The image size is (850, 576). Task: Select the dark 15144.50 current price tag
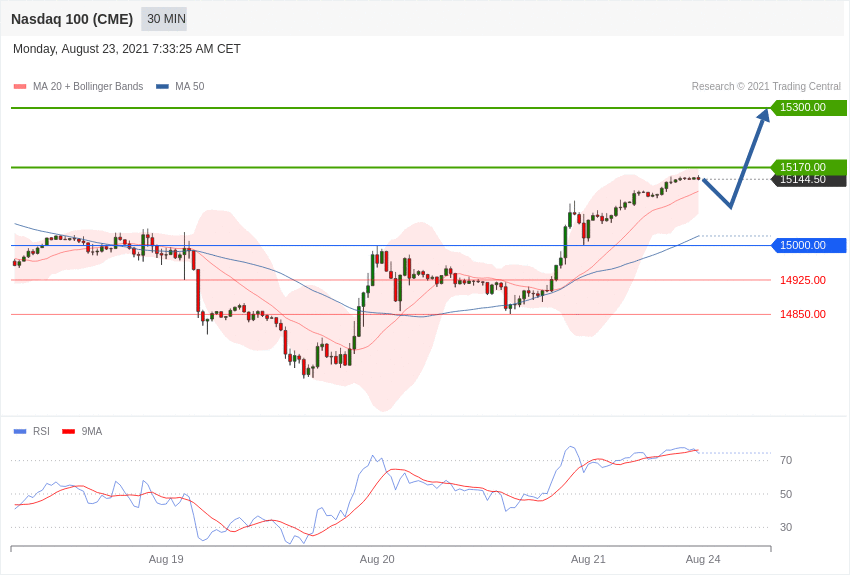808,180
